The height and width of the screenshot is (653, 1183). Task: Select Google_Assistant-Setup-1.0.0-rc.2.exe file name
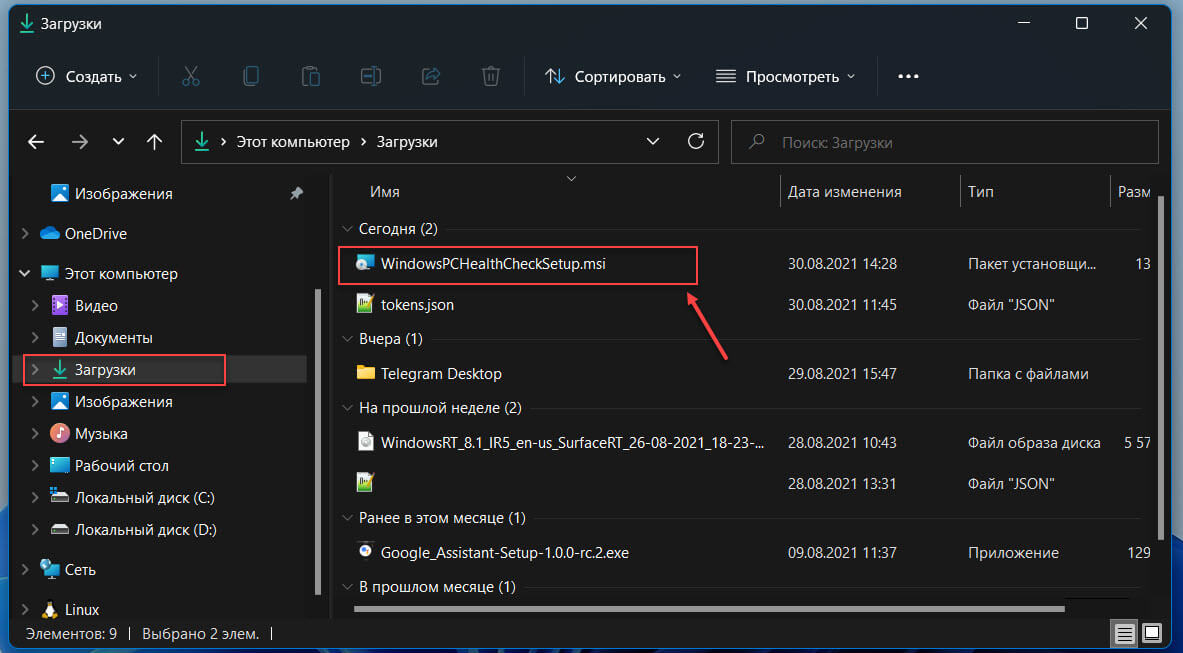point(505,553)
